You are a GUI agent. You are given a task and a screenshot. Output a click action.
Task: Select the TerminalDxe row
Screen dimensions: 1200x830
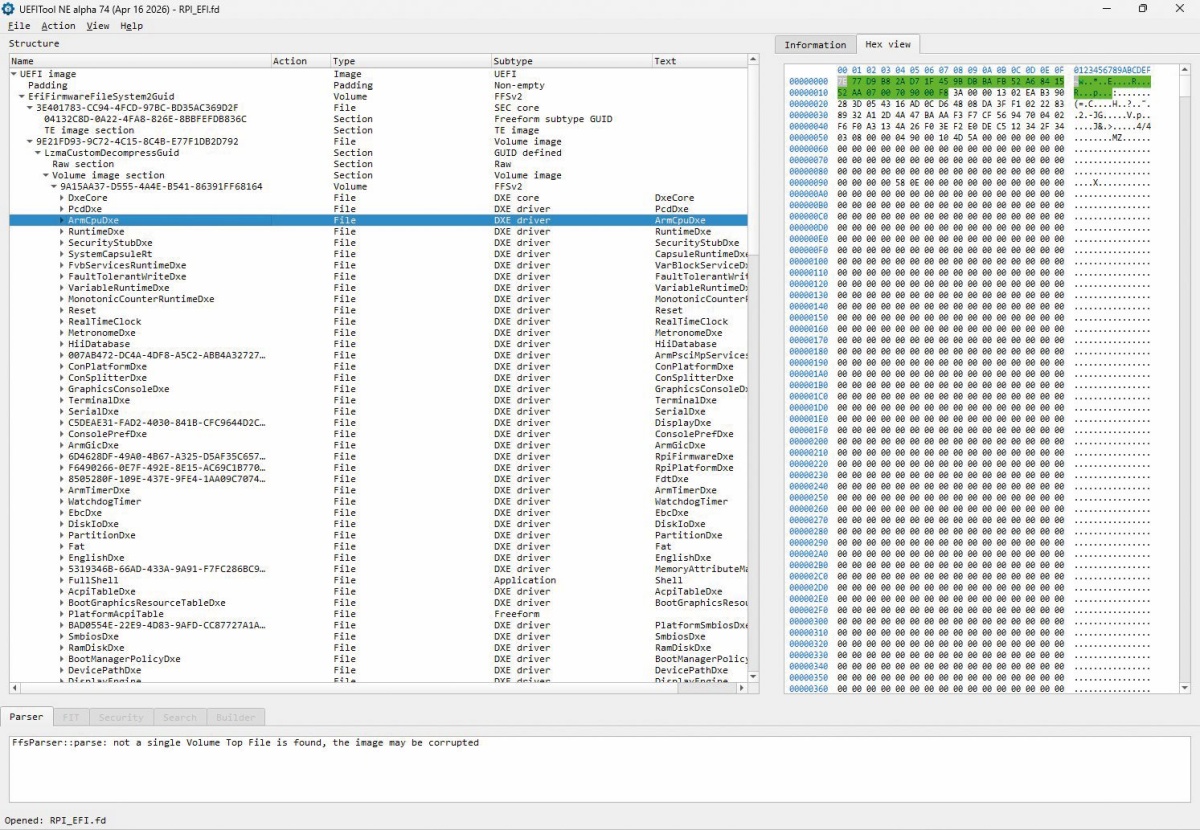pos(378,400)
